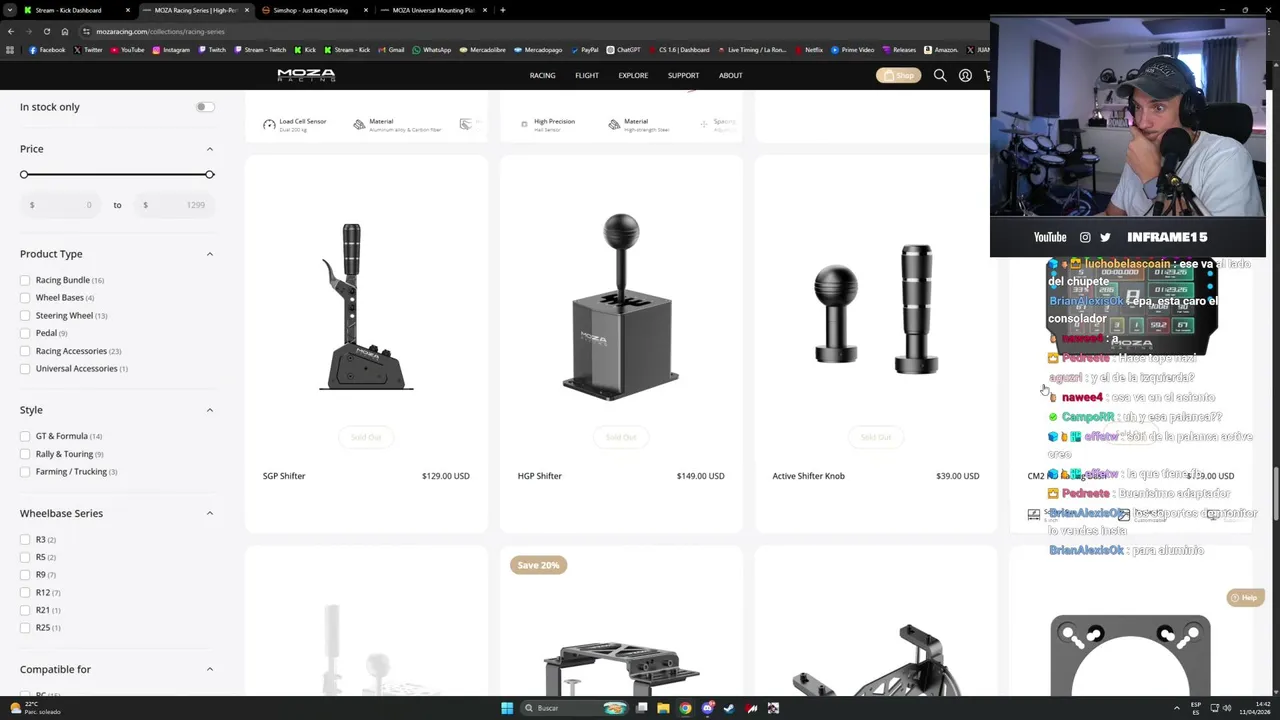Collapse the Wheelbase Series filter section
The width and height of the screenshot is (1280, 720).
point(209,513)
